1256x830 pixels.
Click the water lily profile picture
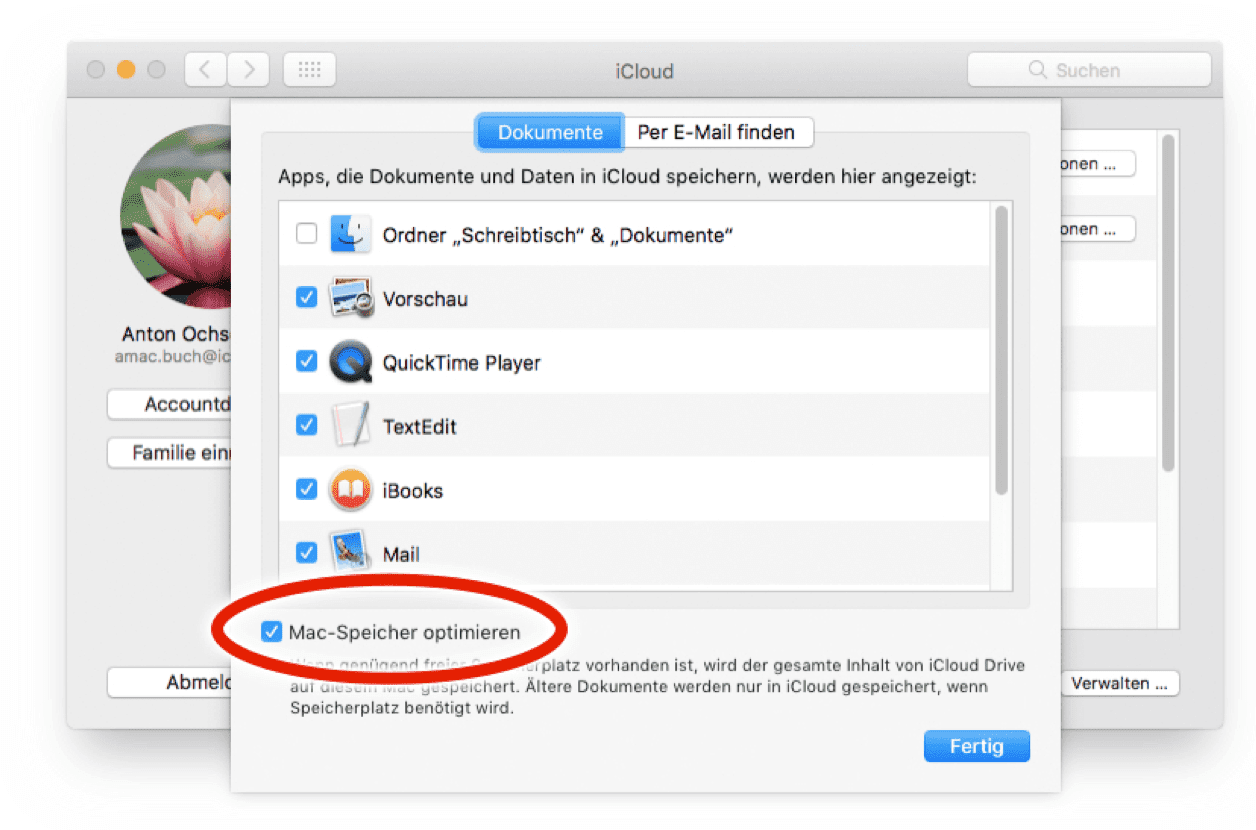[x=177, y=217]
